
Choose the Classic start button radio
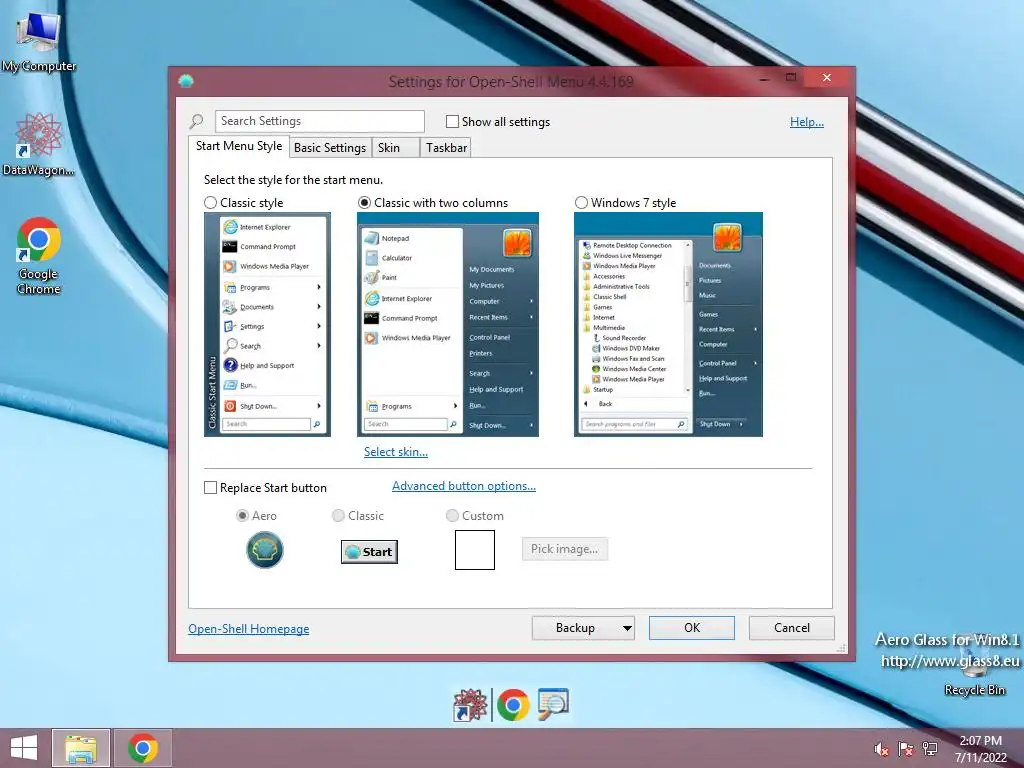[x=338, y=516]
